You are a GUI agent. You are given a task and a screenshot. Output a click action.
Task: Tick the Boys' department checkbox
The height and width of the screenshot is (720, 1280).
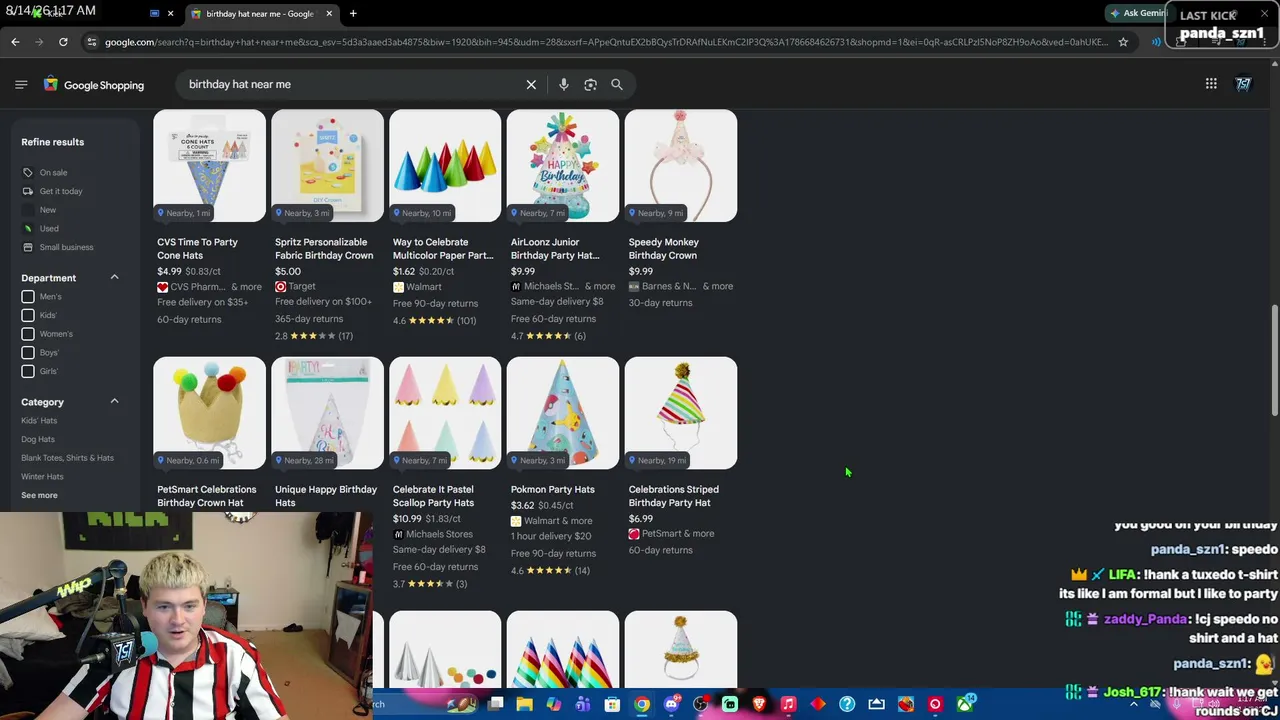28,352
